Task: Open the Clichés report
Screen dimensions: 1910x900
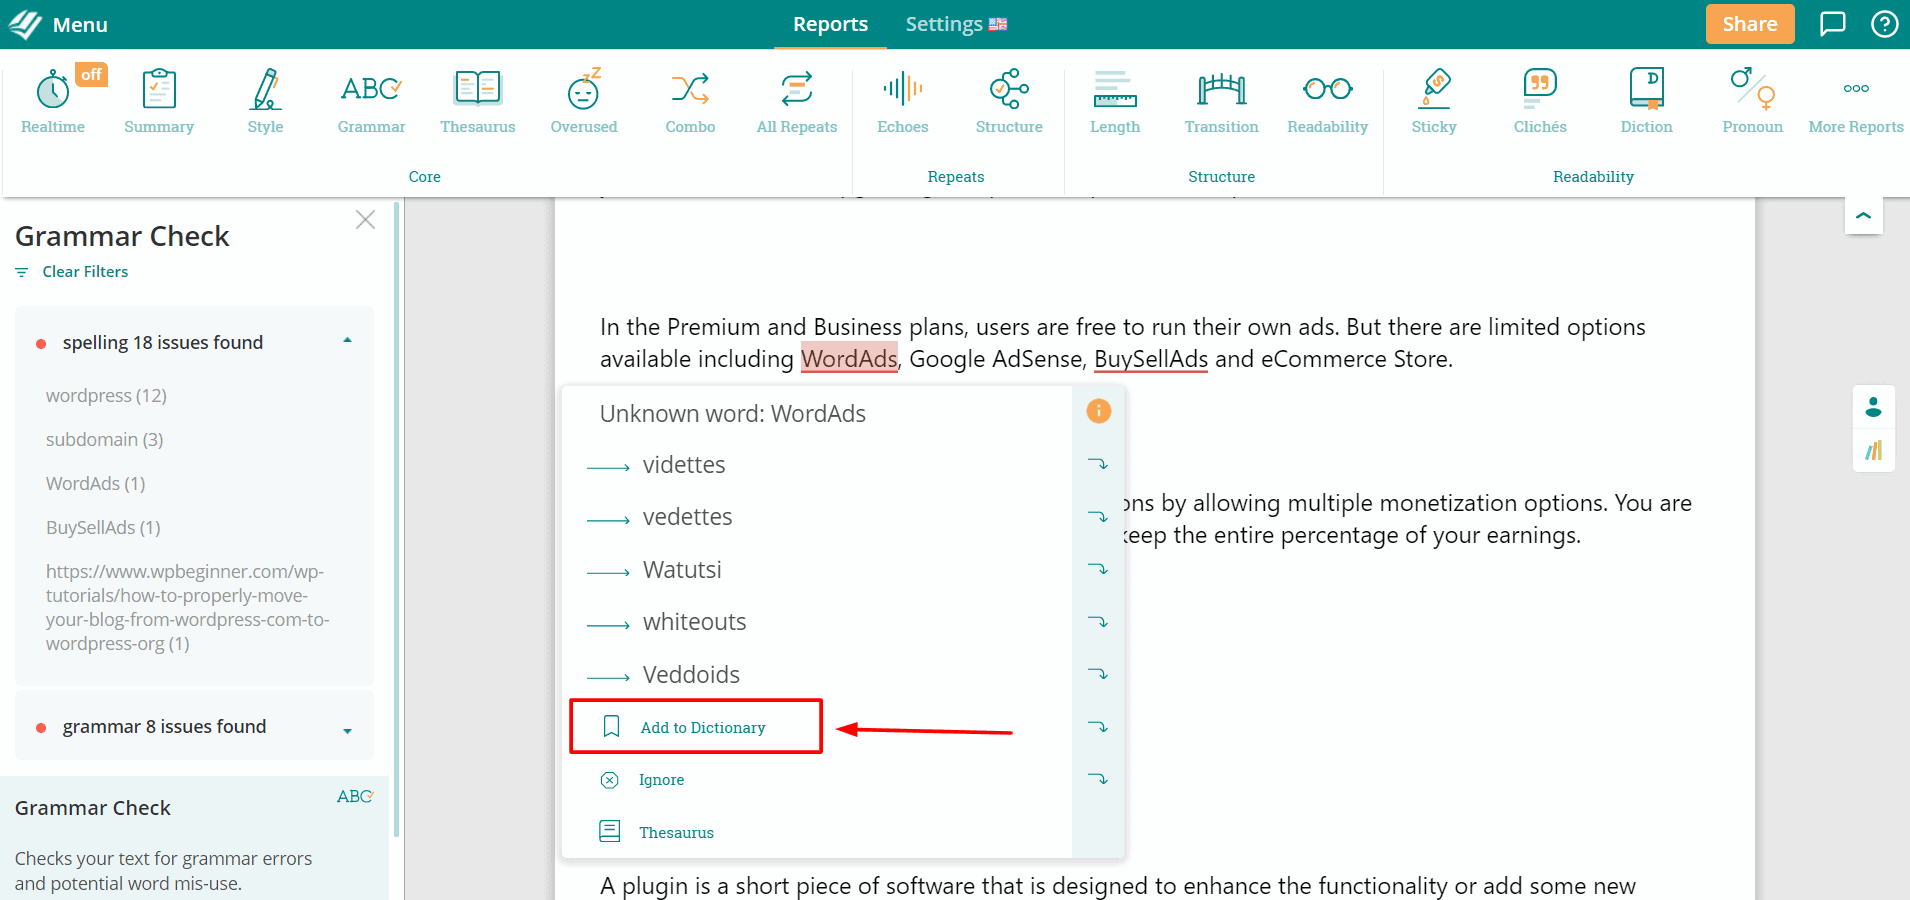Action: (x=1539, y=101)
